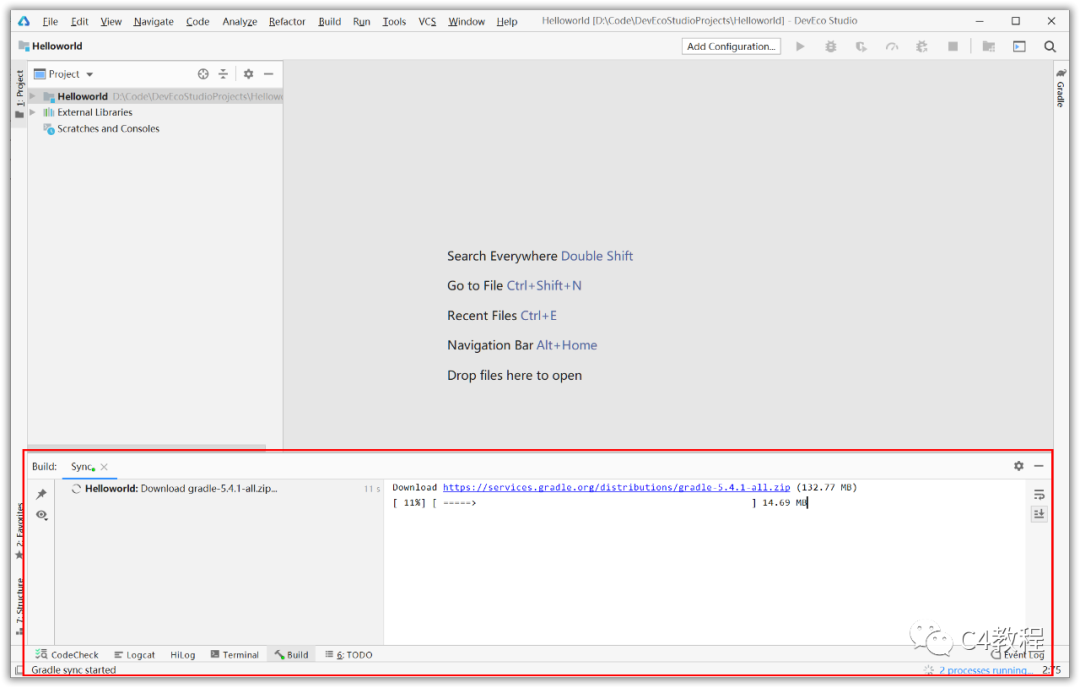Click Add Configuration button
This screenshot has height=688, width=1080.
pos(731,46)
